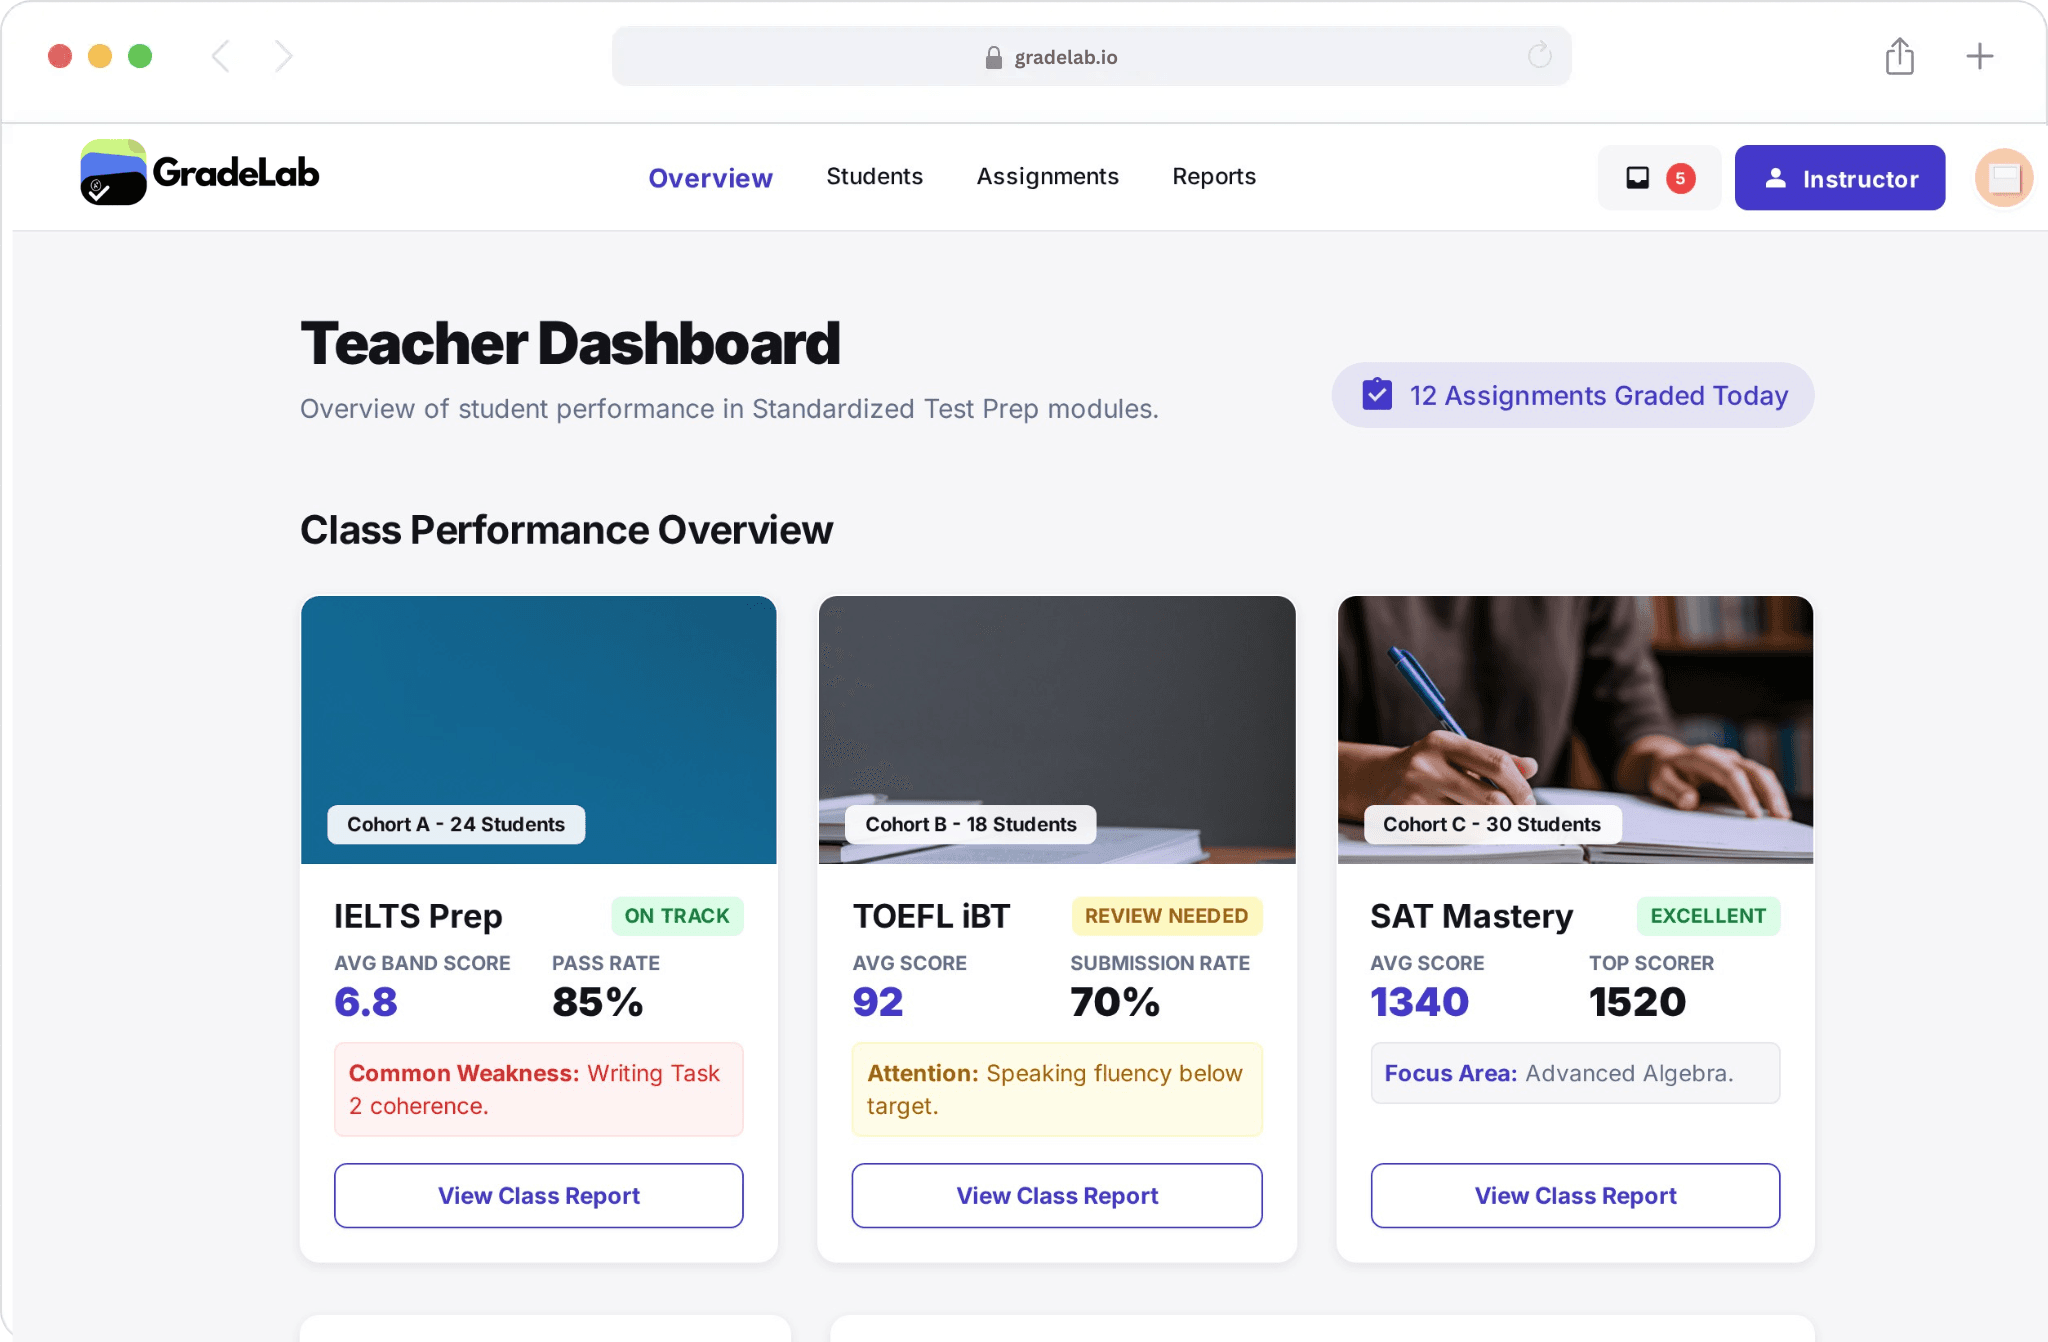
Task: Reload the page with the refresh icon
Action: click(x=1540, y=56)
